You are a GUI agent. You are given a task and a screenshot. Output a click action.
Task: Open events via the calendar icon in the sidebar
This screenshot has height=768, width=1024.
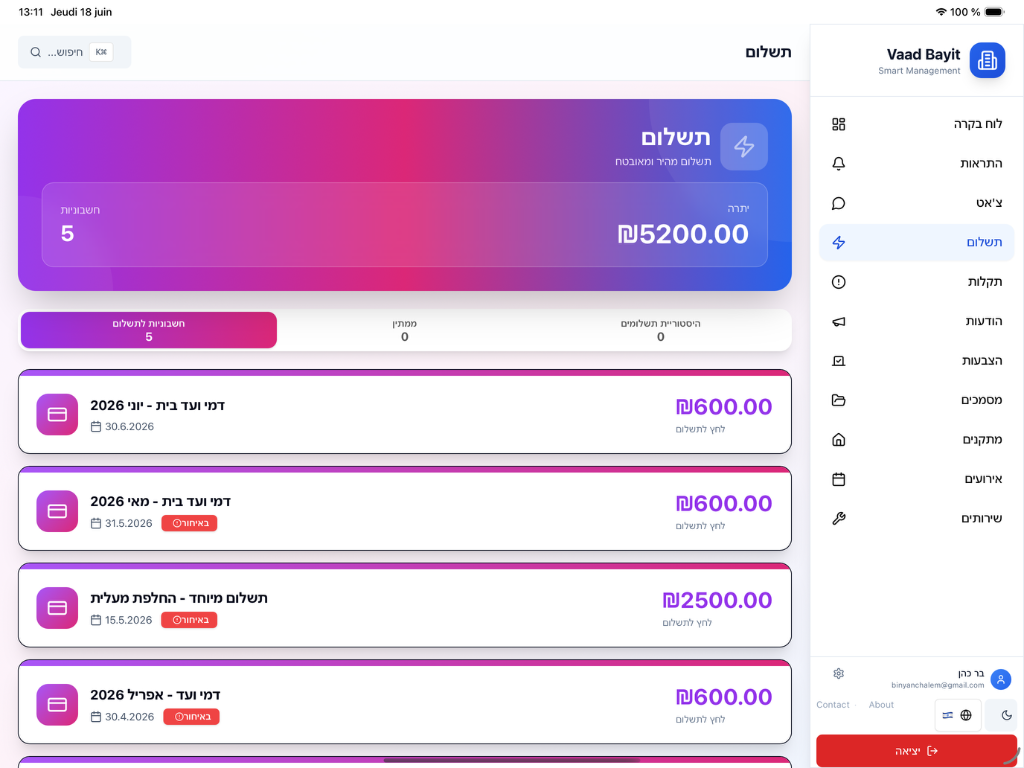pos(839,479)
